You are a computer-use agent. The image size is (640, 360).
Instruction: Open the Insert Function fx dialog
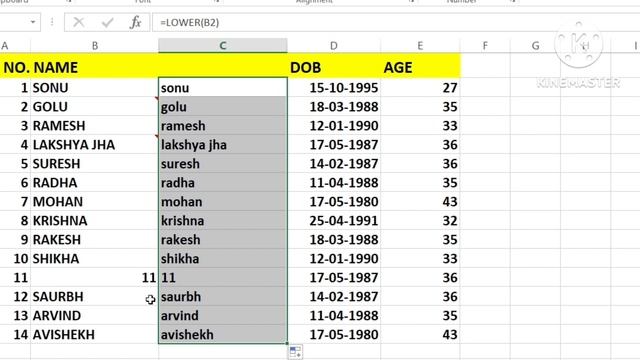pyautogui.click(x=136, y=22)
